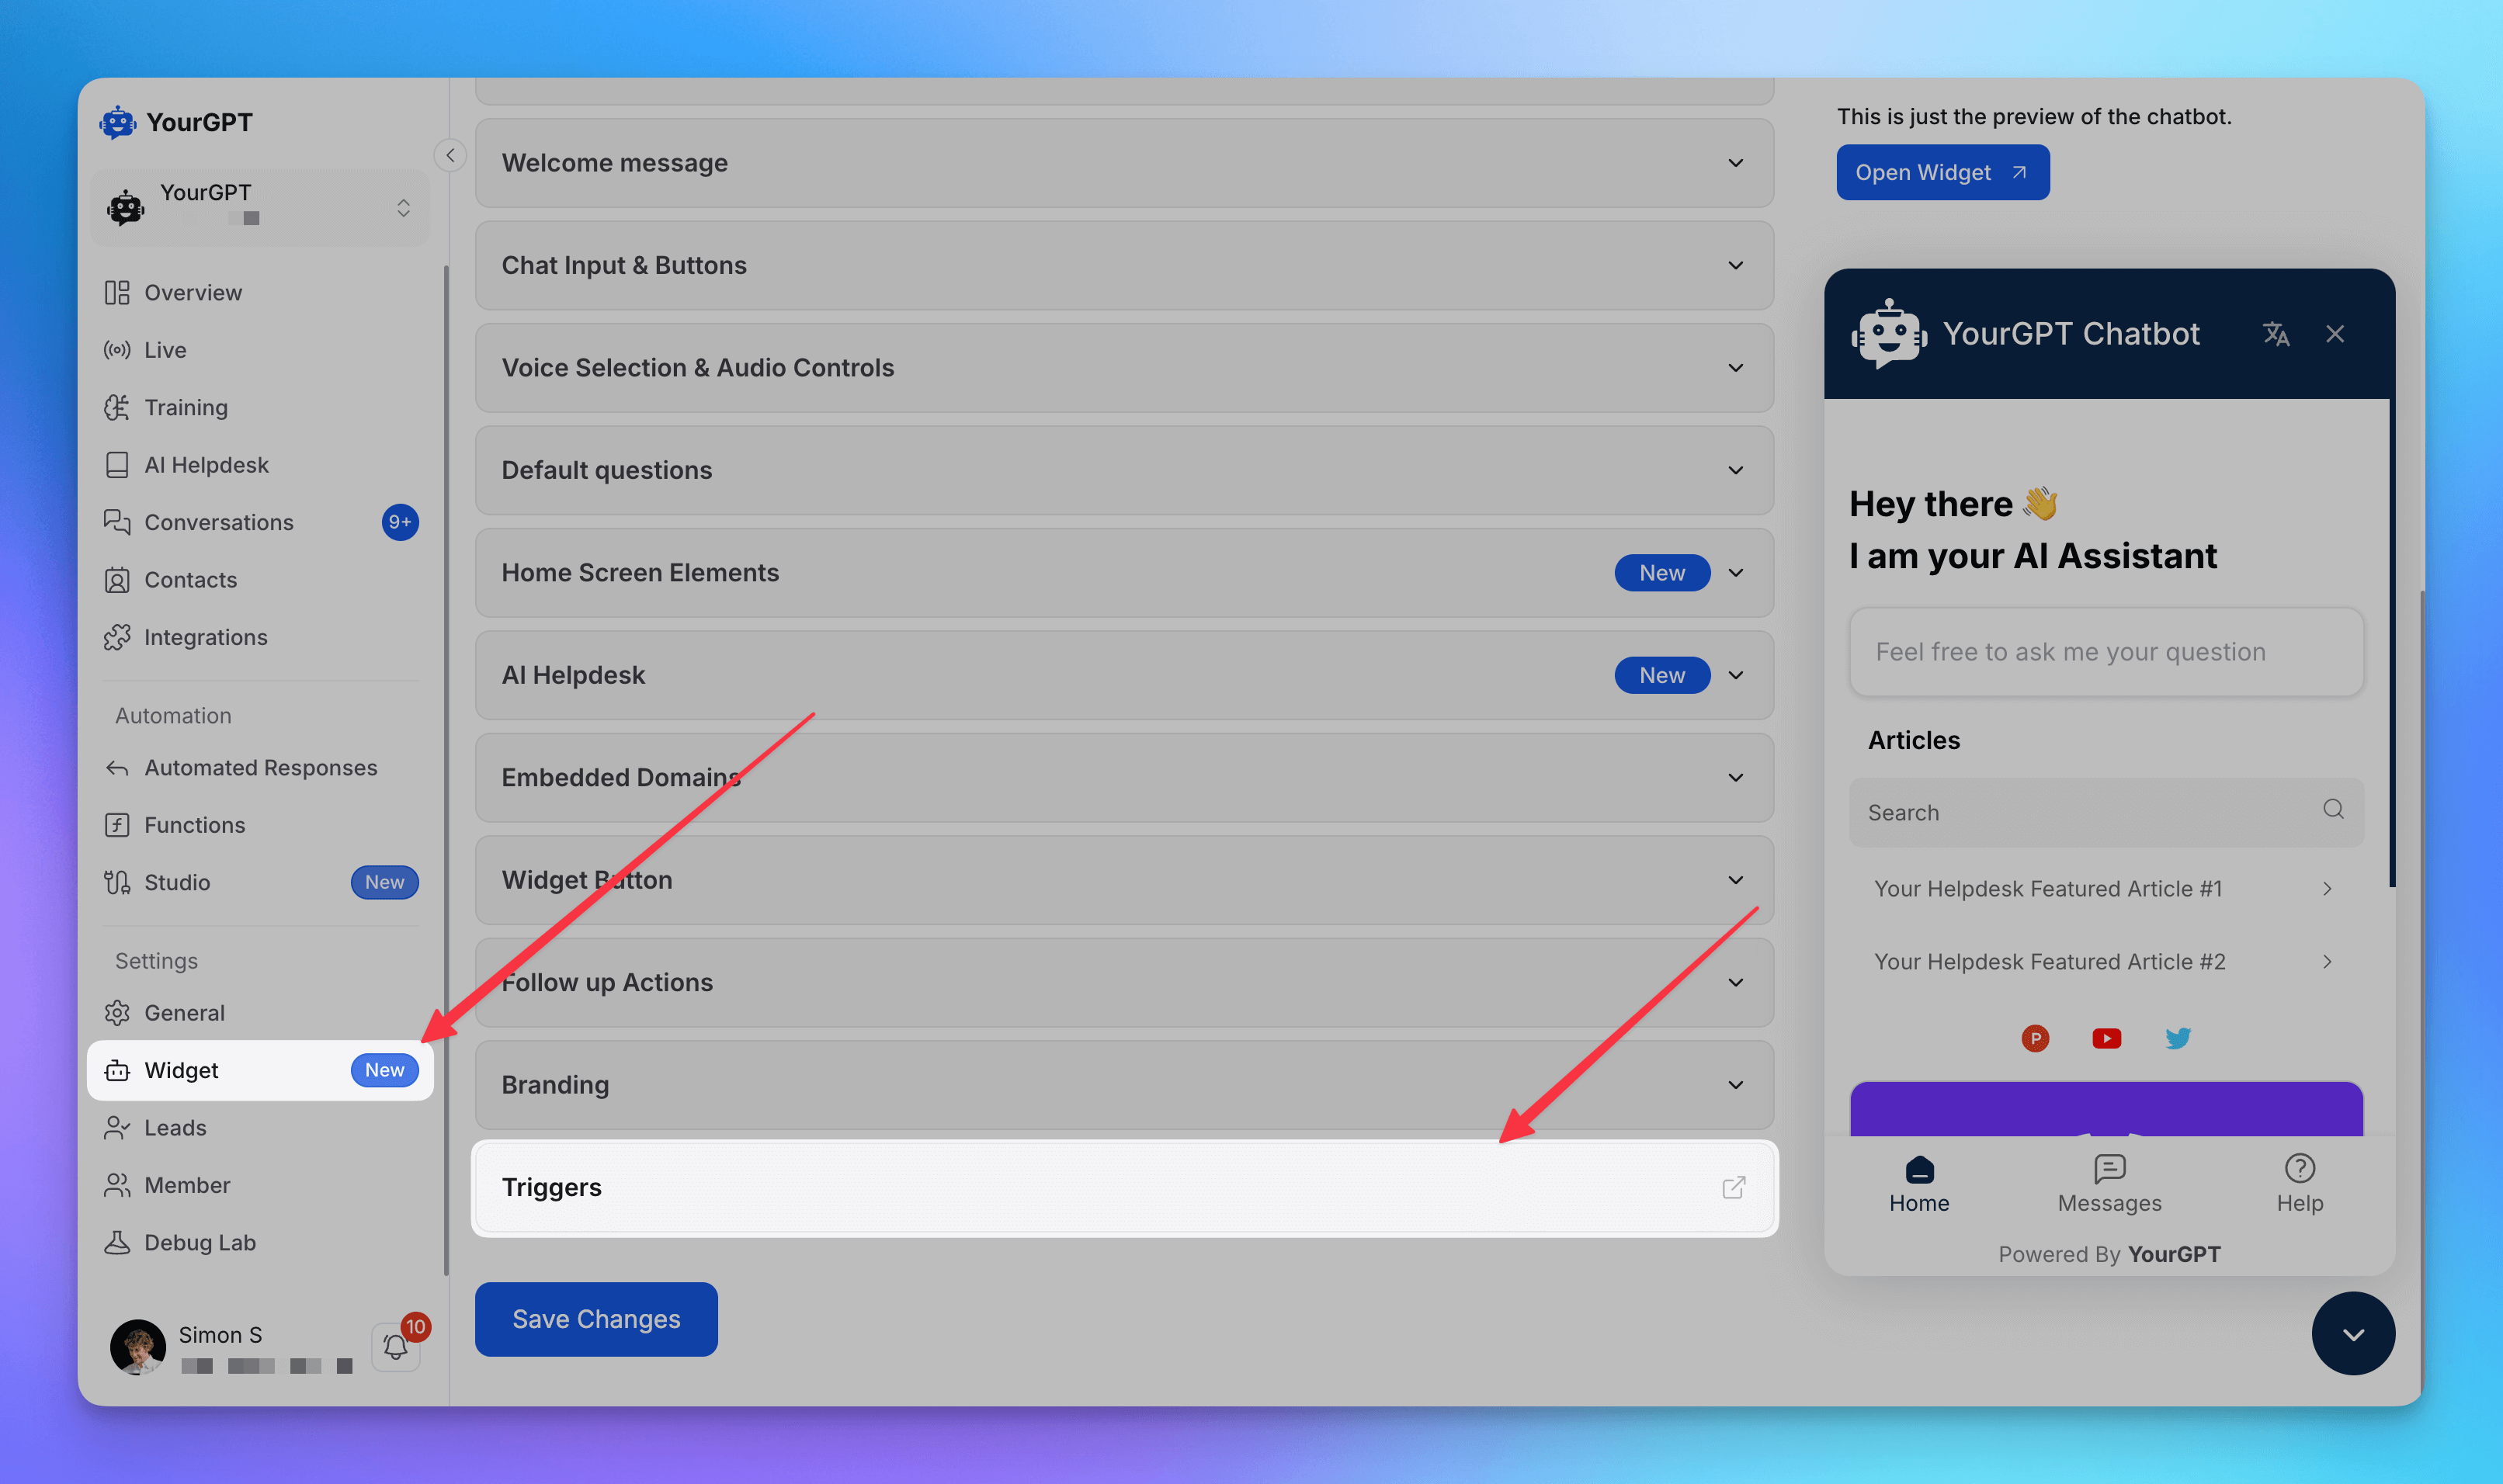Viewport: 2503px width, 1484px height.
Task: Click the Save Changes button
Action: (596, 1319)
